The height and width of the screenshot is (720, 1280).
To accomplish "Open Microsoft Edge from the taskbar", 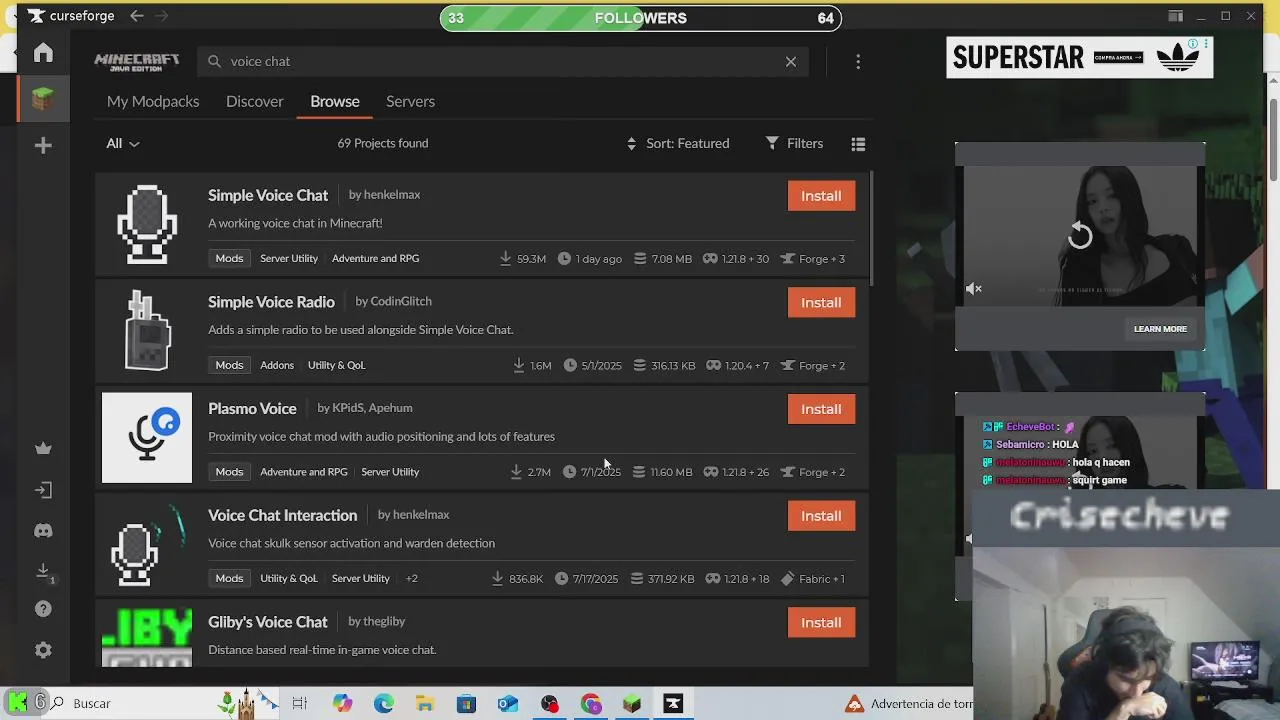I will [x=384, y=704].
